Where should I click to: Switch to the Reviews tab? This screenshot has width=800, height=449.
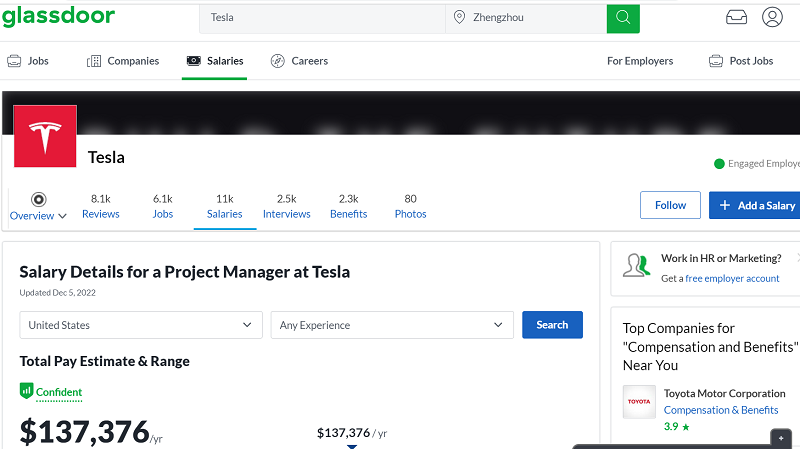coord(100,206)
